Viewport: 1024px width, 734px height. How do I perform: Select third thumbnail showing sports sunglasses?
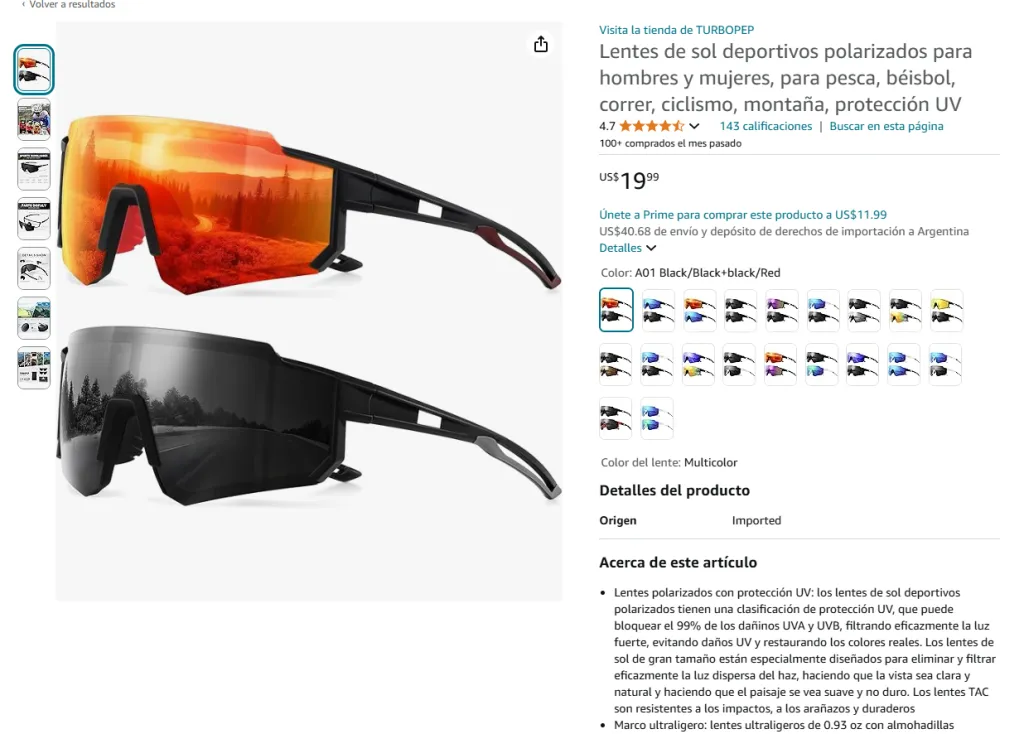(x=34, y=169)
